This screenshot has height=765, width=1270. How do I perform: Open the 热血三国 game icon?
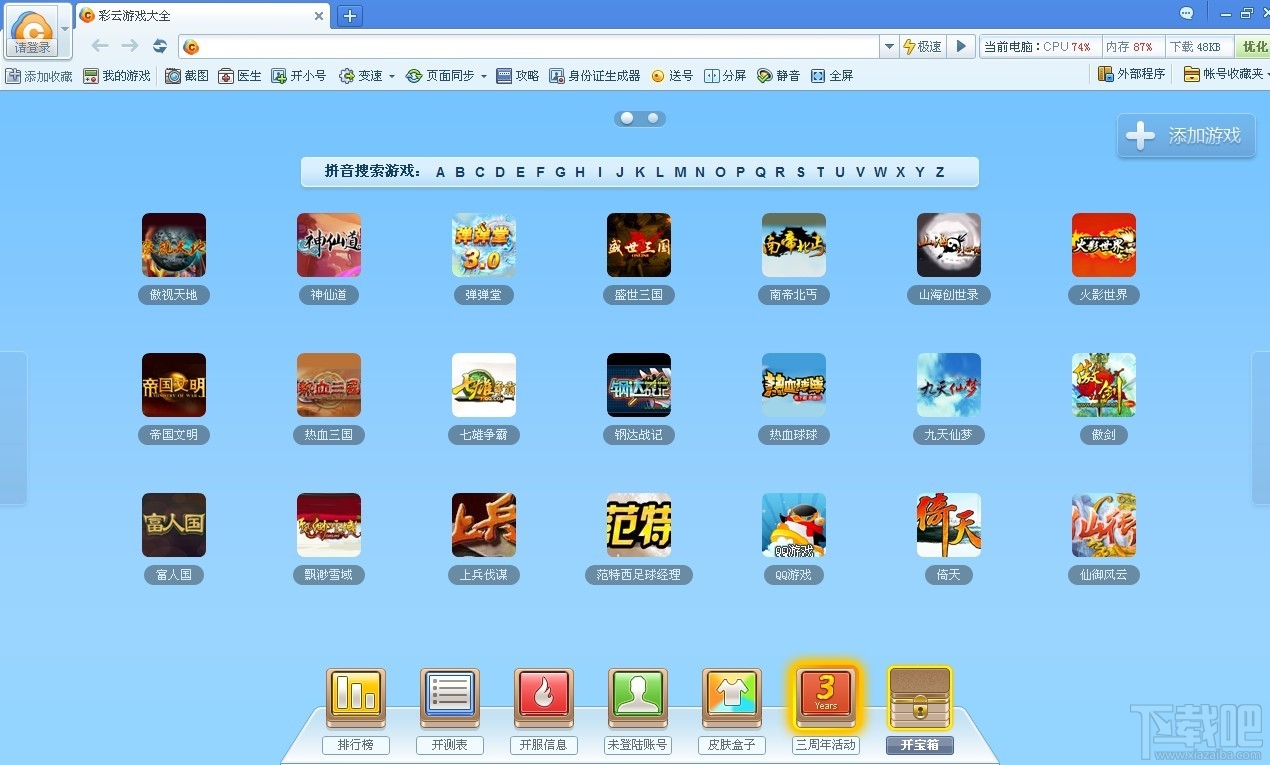tap(329, 385)
